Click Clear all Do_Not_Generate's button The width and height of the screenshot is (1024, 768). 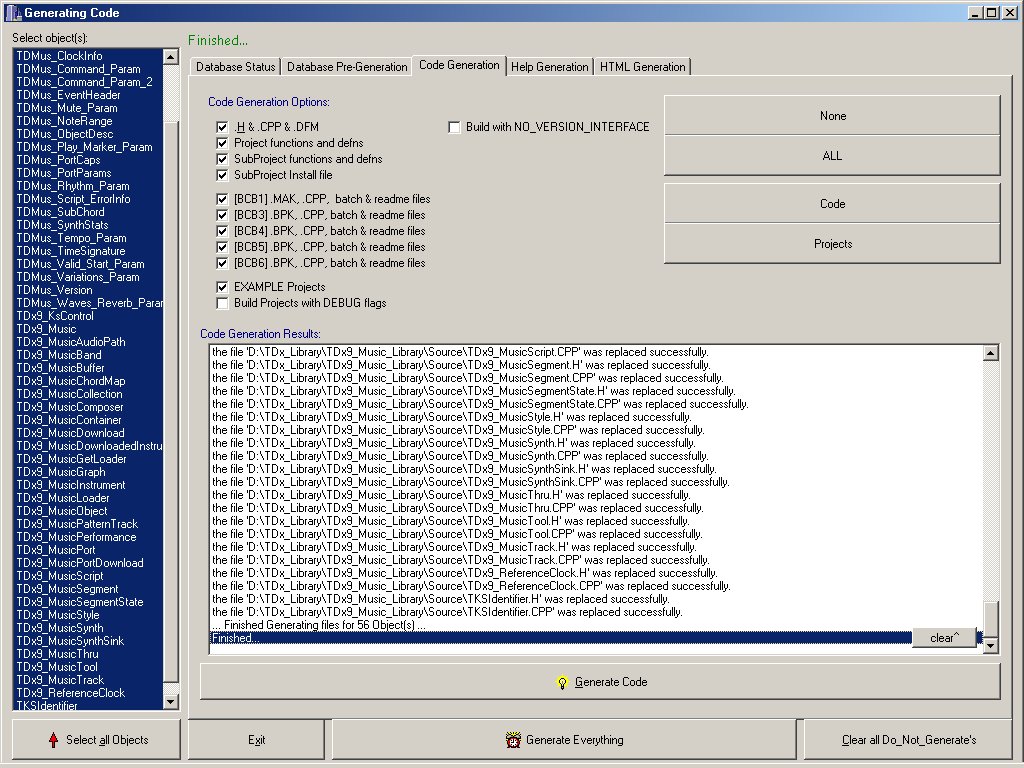(908, 740)
